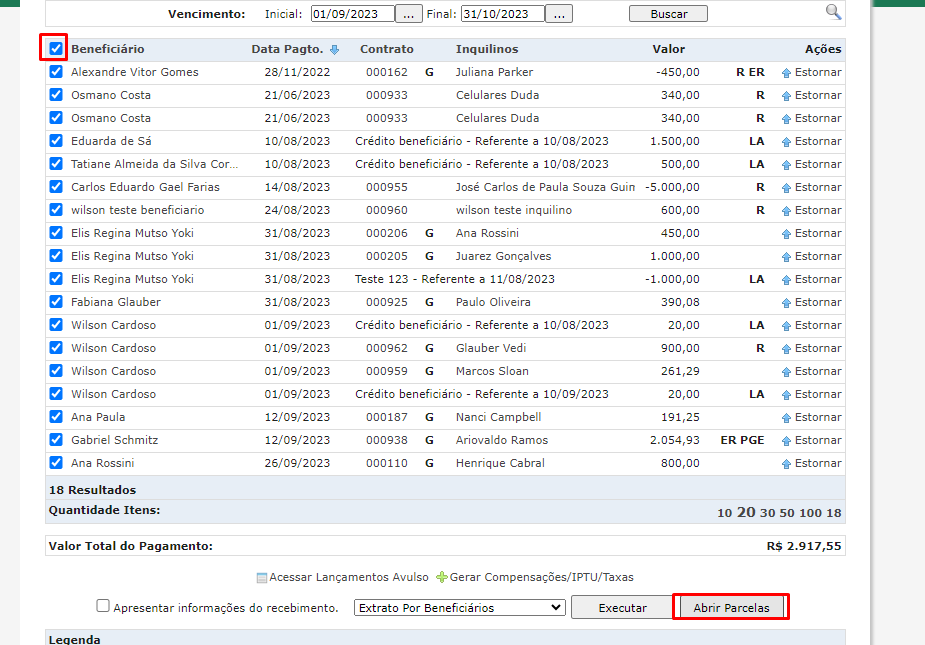Click the Final date input field

point(503,14)
